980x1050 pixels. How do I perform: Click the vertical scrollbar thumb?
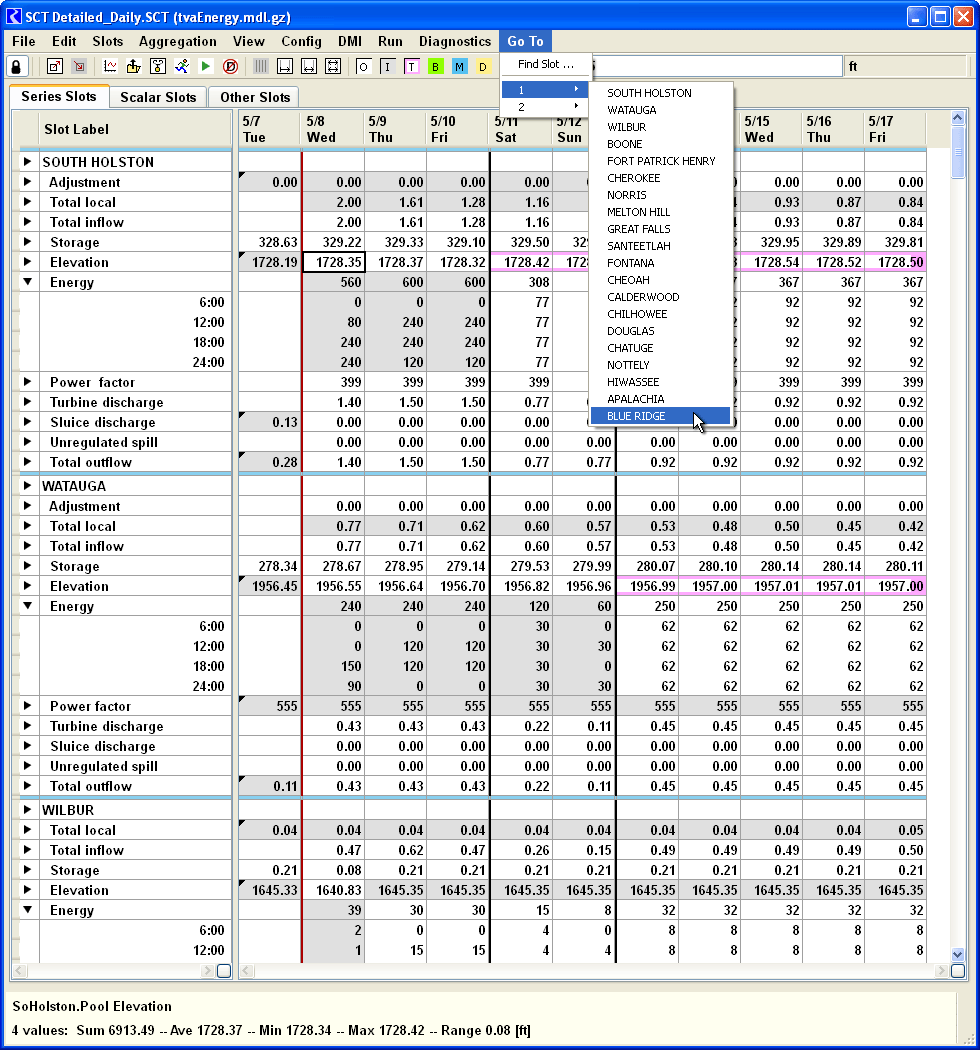pos(958,153)
